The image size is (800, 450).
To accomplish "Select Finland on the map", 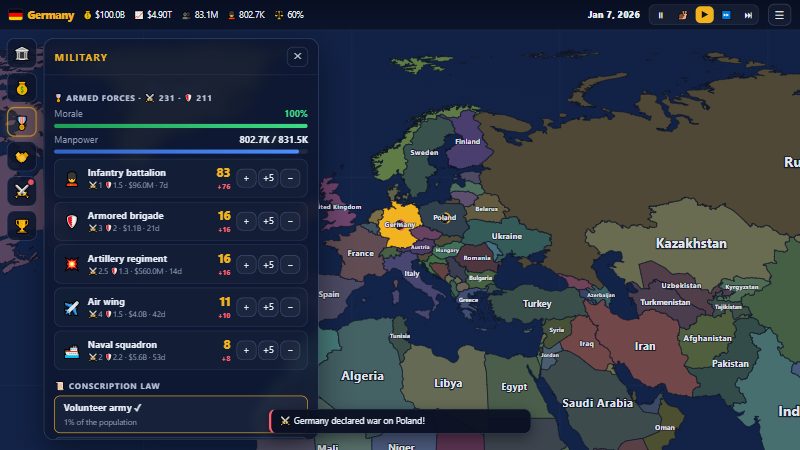I will [x=467, y=141].
